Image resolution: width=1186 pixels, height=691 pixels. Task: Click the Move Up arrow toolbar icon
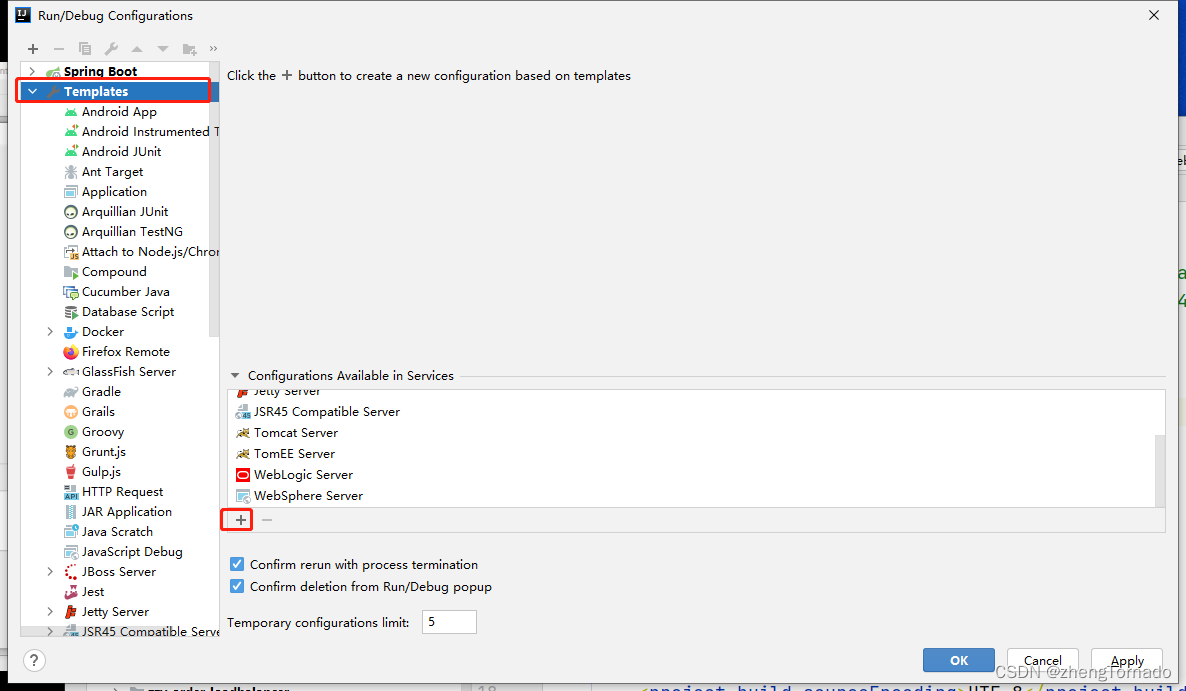click(137, 49)
